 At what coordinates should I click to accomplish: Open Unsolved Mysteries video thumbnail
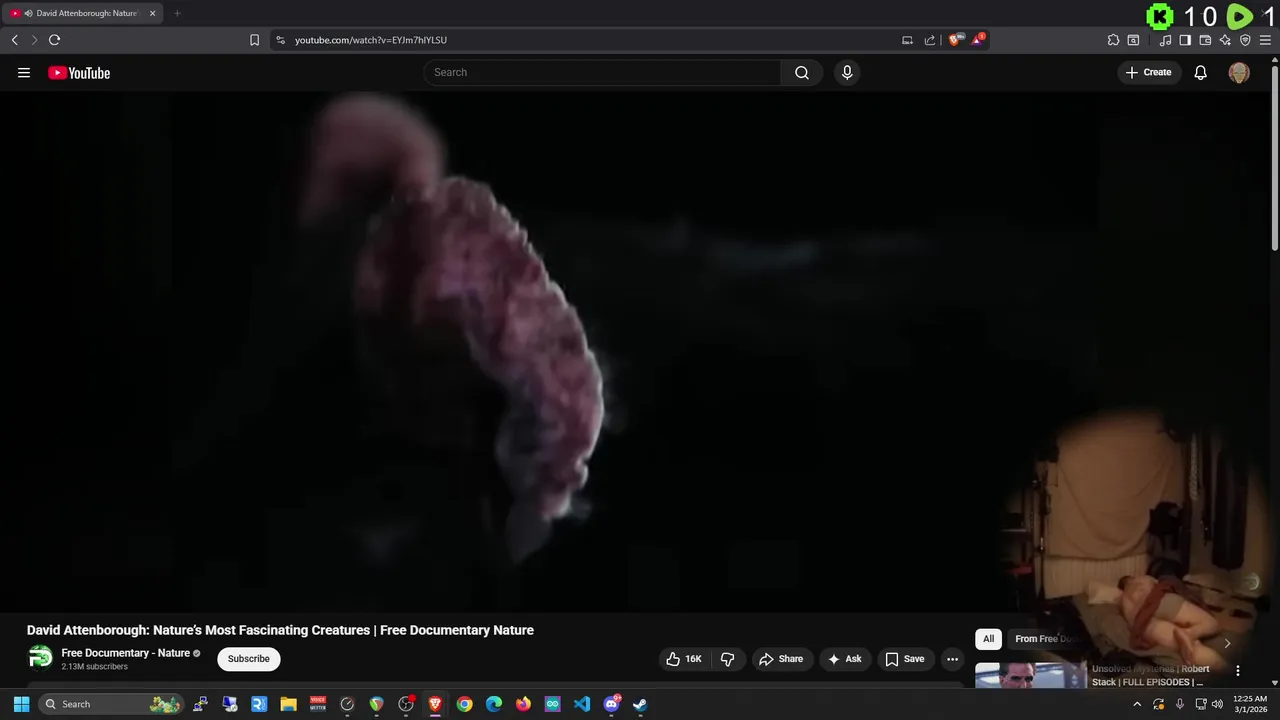click(x=1030, y=675)
